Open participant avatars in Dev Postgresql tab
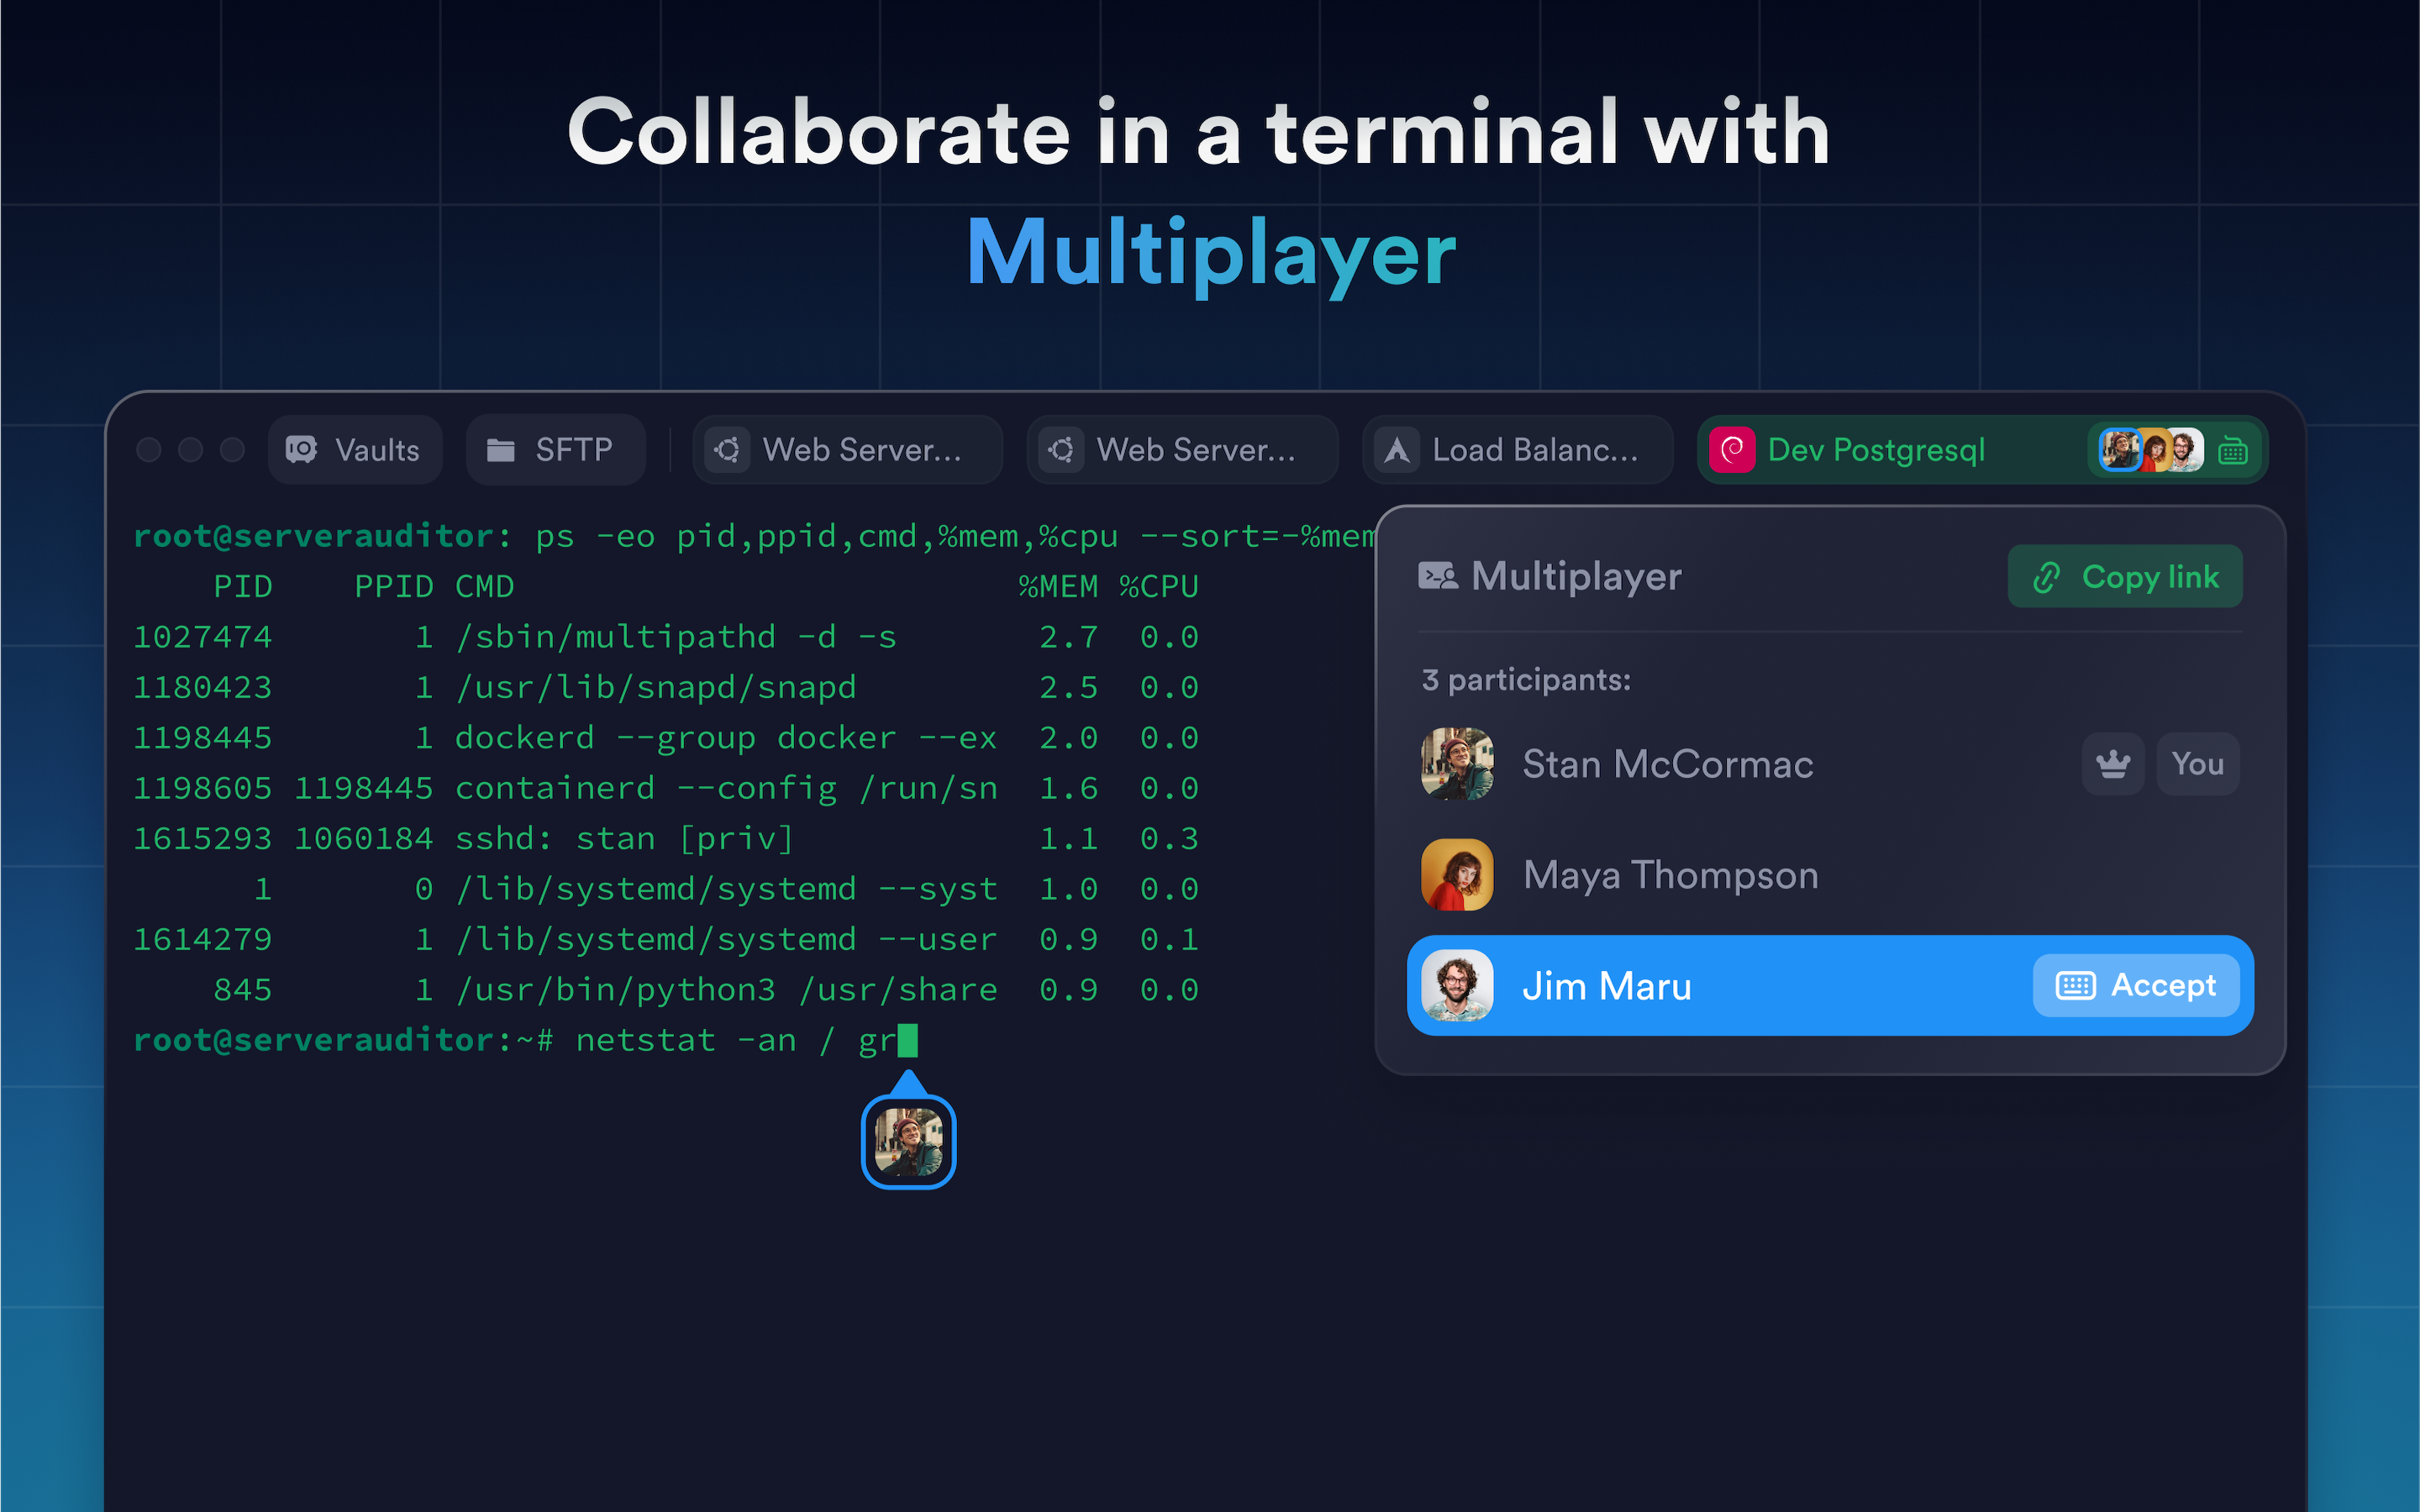 pyautogui.click(x=2151, y=450)
